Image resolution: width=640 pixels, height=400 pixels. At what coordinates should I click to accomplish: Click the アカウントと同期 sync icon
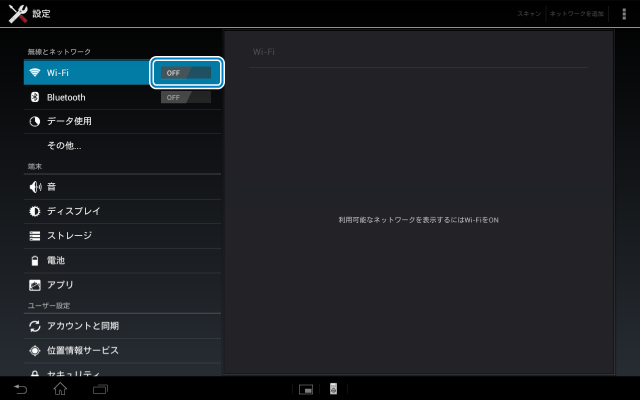pos(35,326)
